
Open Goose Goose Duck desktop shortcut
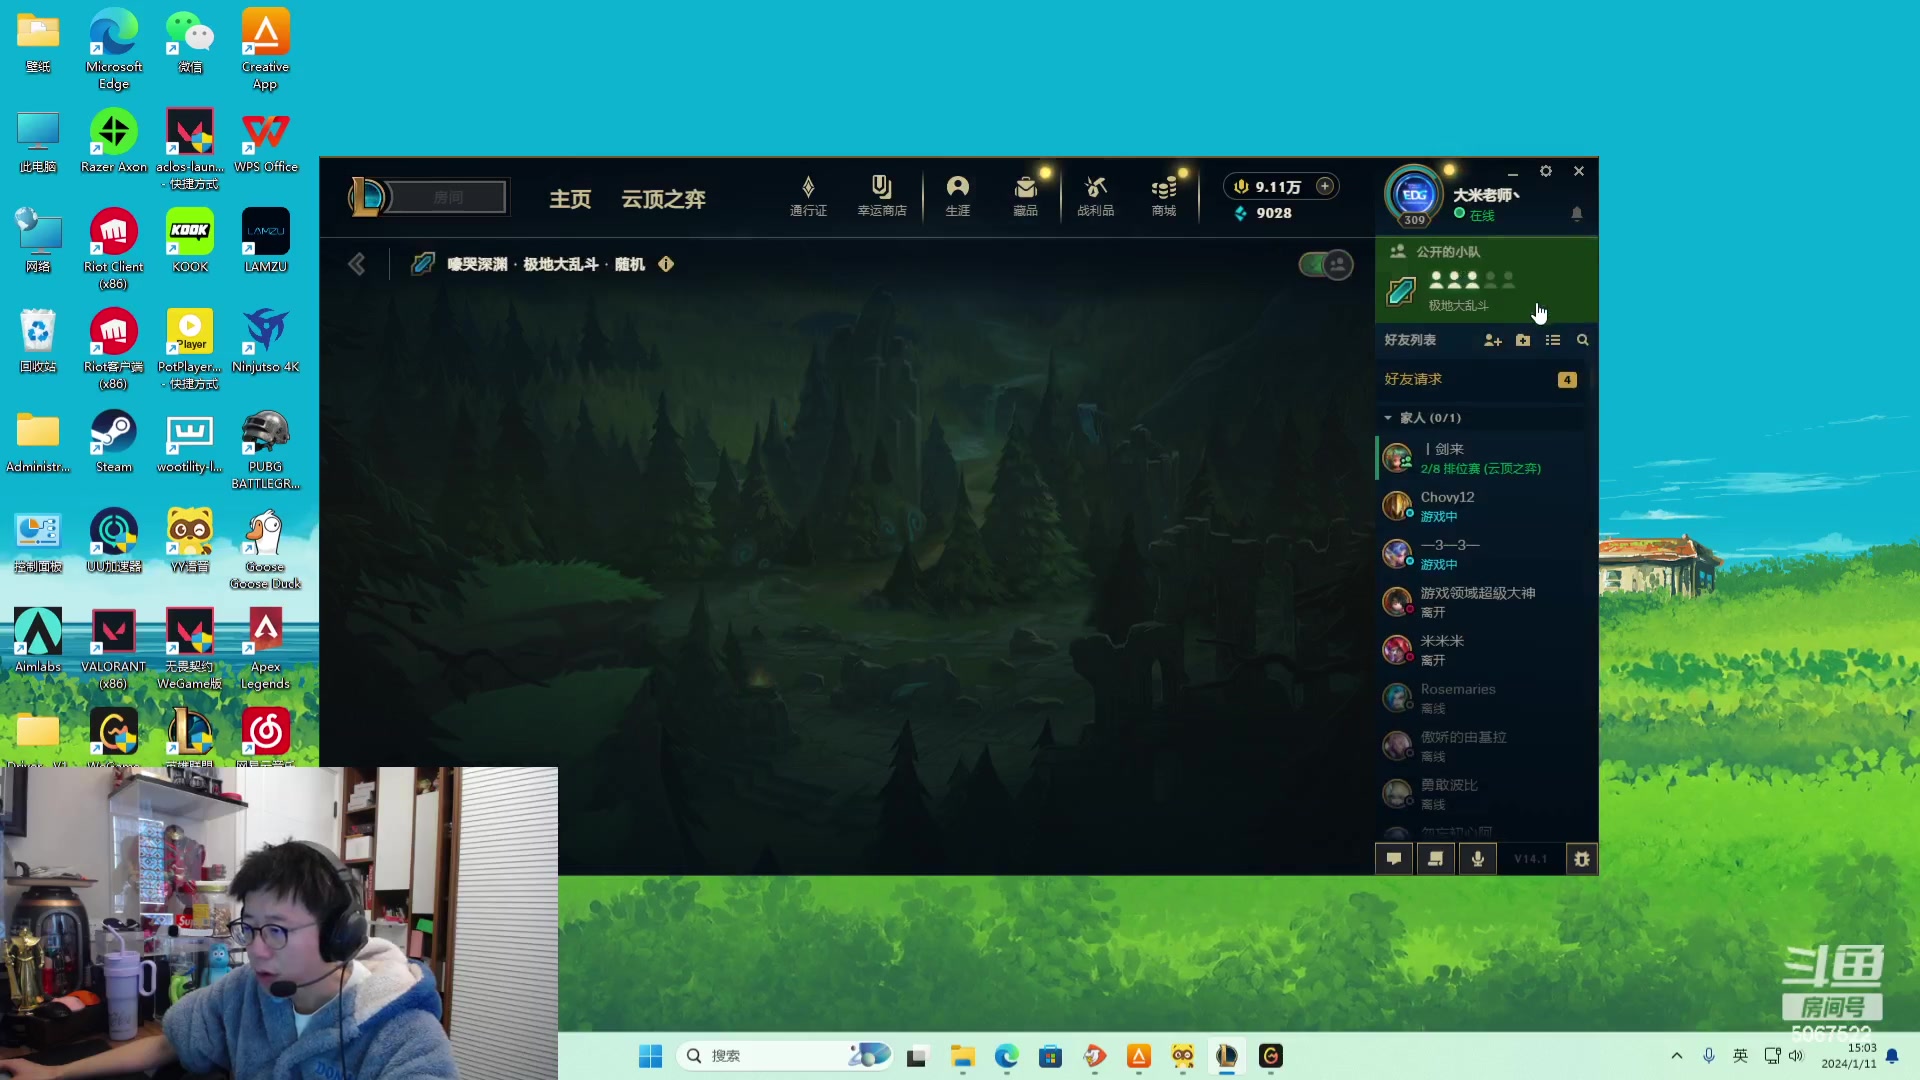point(266,550)
